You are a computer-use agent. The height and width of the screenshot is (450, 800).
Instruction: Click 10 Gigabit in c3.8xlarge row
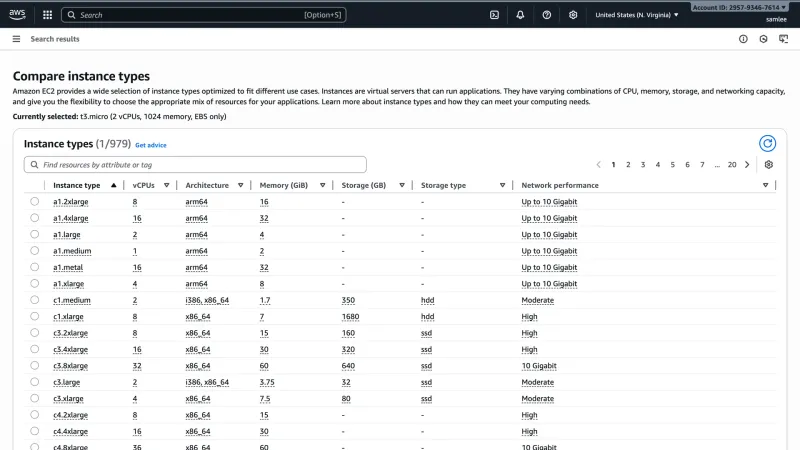point(539,366)
